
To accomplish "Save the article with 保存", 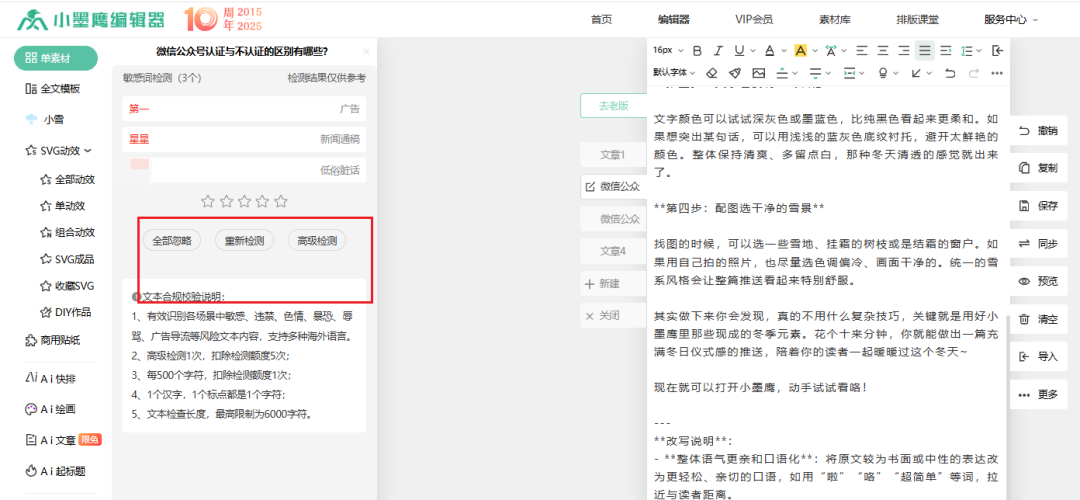I will pos(1038,206).
